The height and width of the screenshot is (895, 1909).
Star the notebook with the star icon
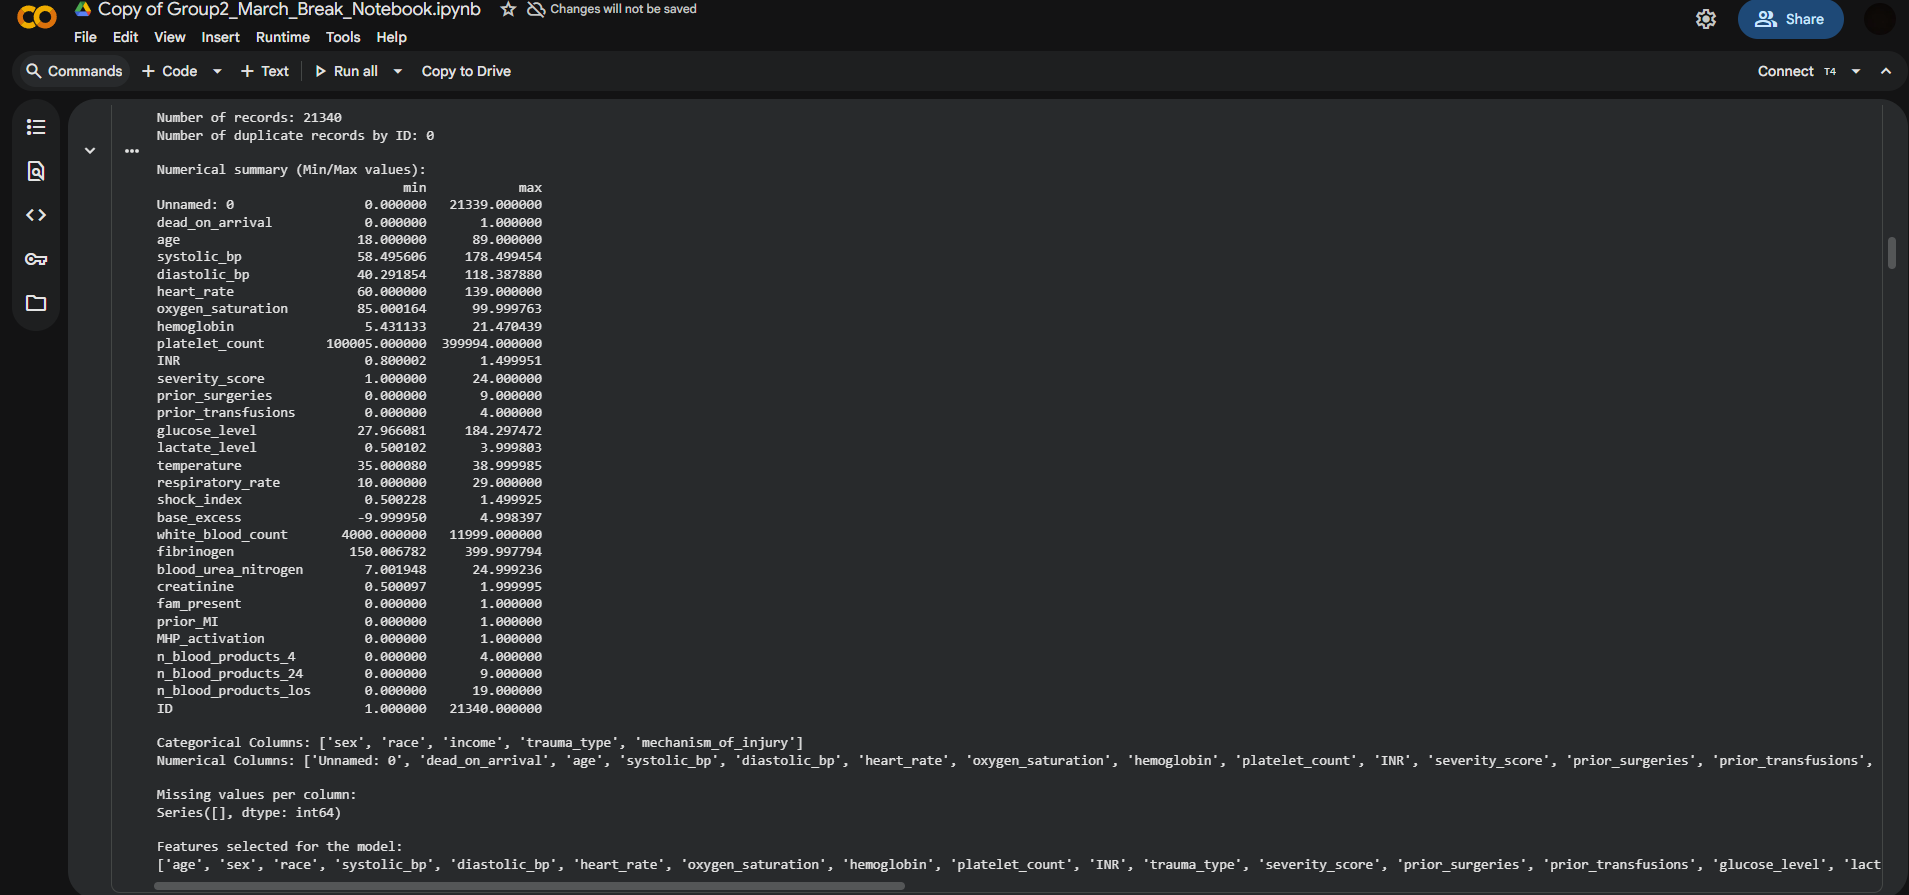tap(508, 9)
